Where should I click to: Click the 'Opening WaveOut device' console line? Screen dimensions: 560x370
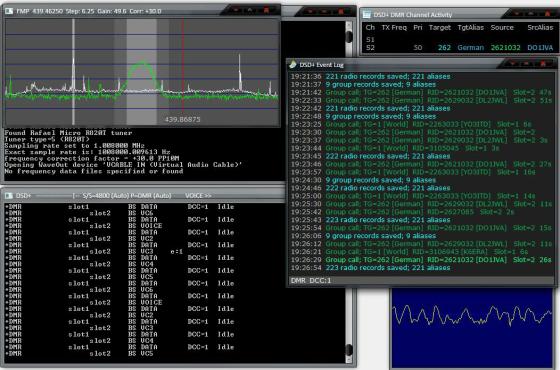123,165
